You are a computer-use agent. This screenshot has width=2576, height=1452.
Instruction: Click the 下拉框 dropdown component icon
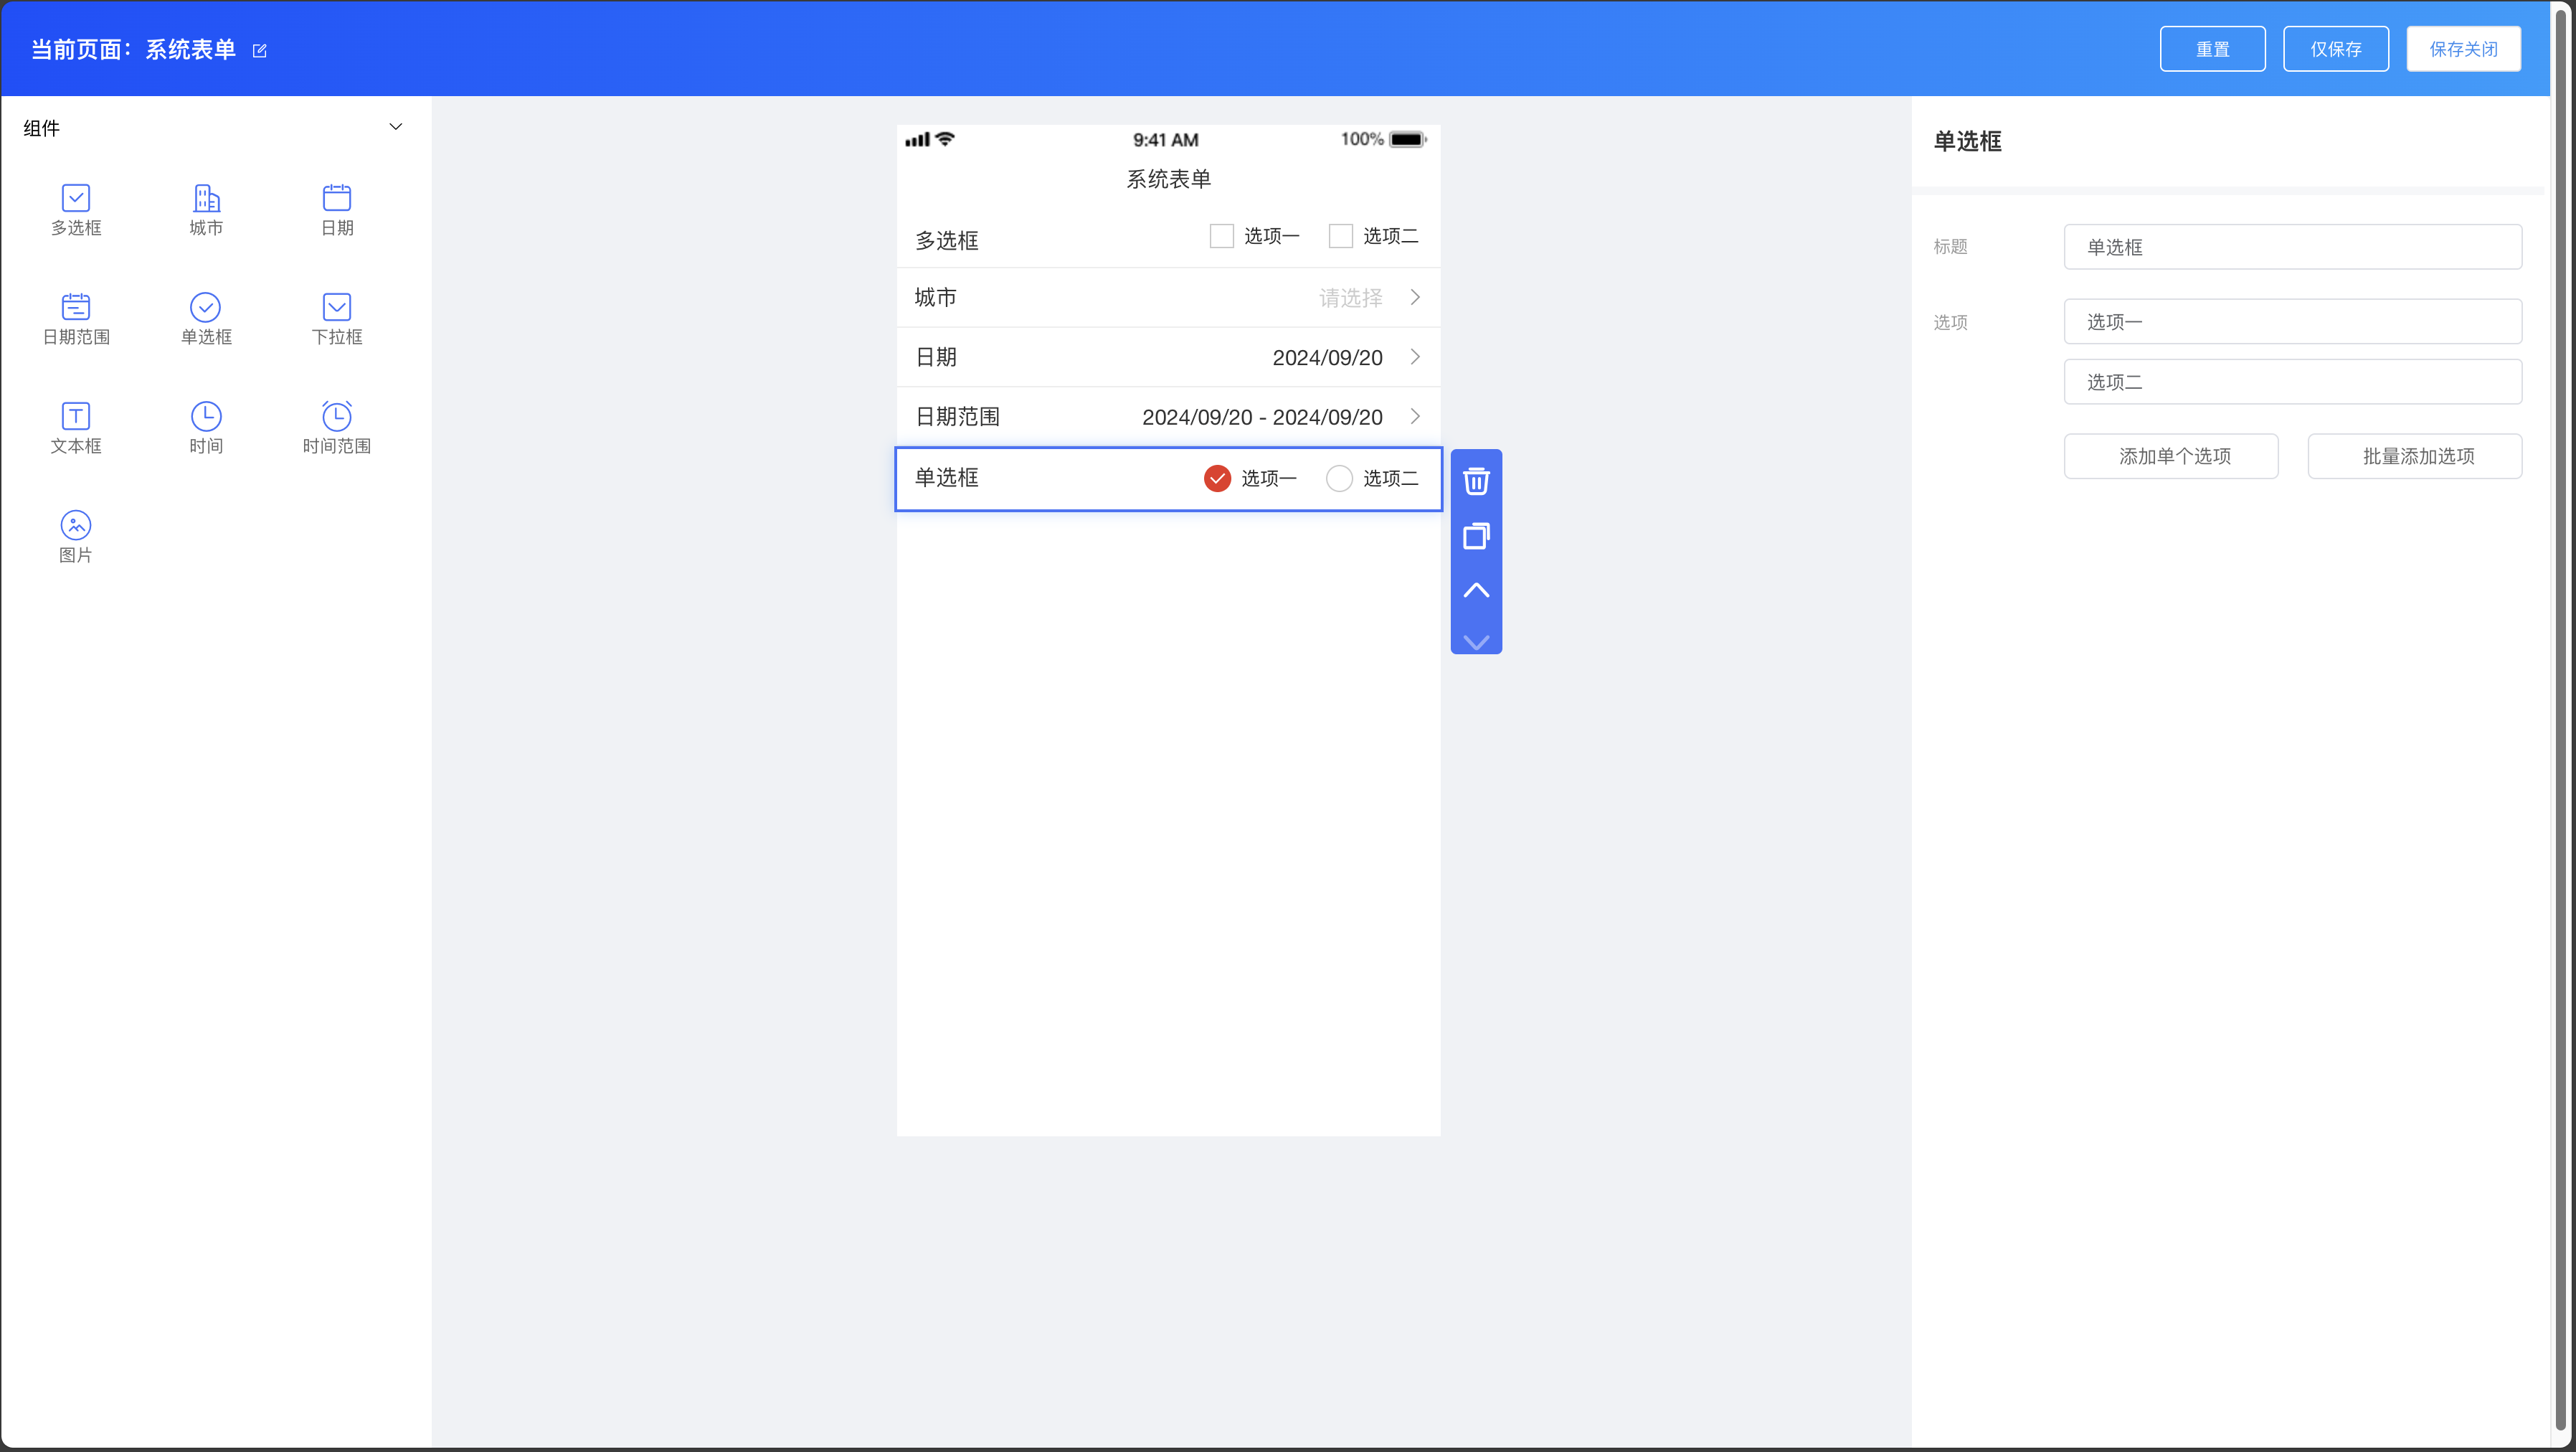pos(337,307)
